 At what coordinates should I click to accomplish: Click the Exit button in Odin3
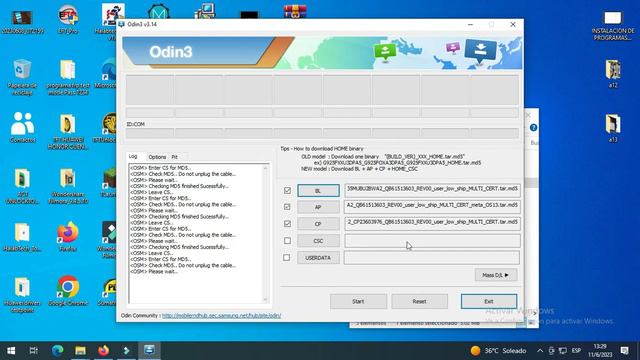(x=489, y=301)
